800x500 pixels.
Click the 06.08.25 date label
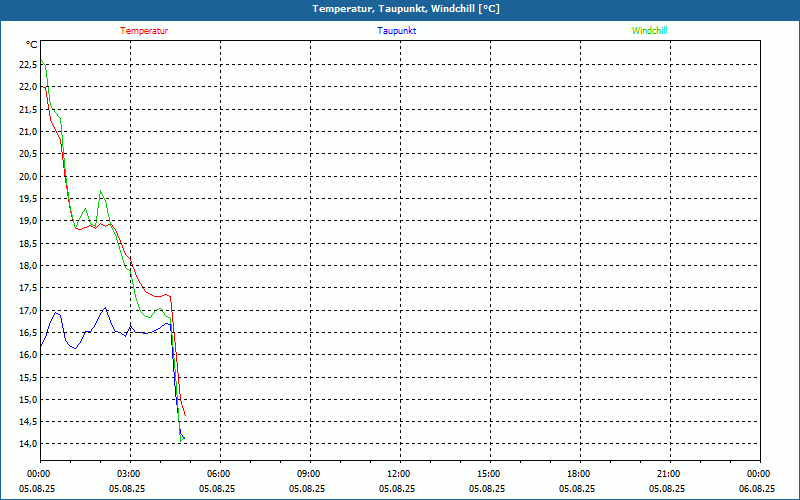coord(757,488)
